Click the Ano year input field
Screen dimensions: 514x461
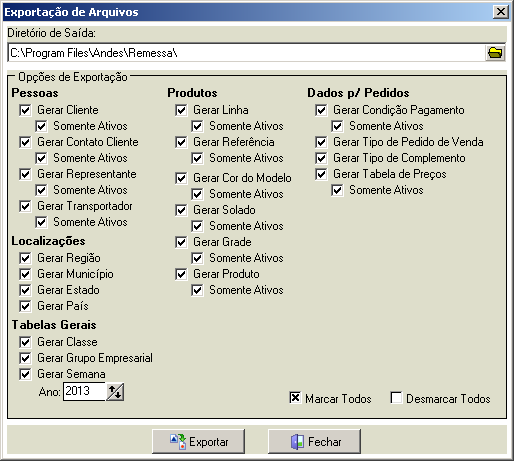tap(85, 391)
